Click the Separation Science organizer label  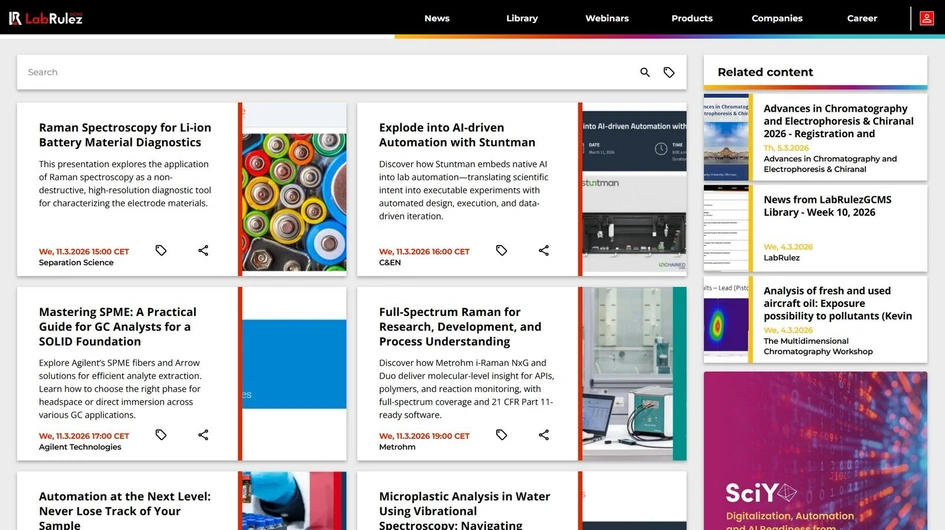pos(76,262)
